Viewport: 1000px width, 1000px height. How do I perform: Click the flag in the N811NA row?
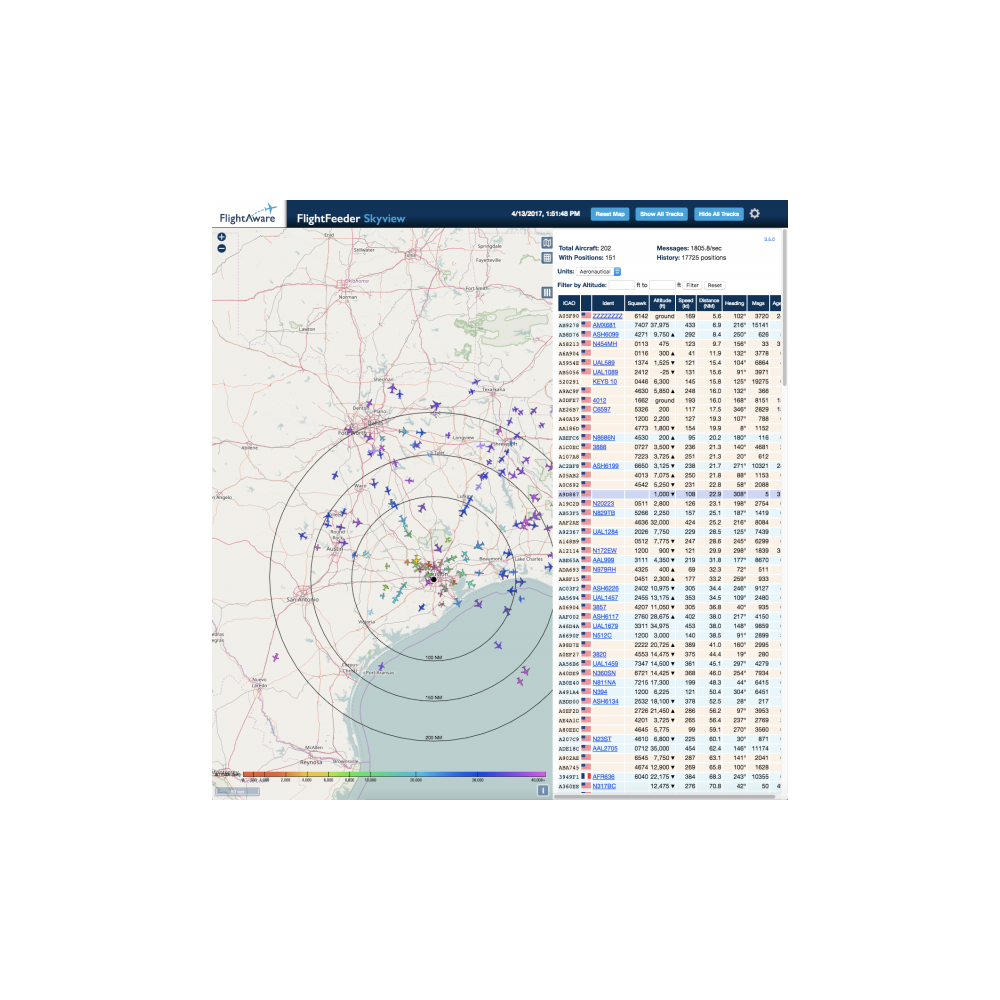click(x=585, y=682)
